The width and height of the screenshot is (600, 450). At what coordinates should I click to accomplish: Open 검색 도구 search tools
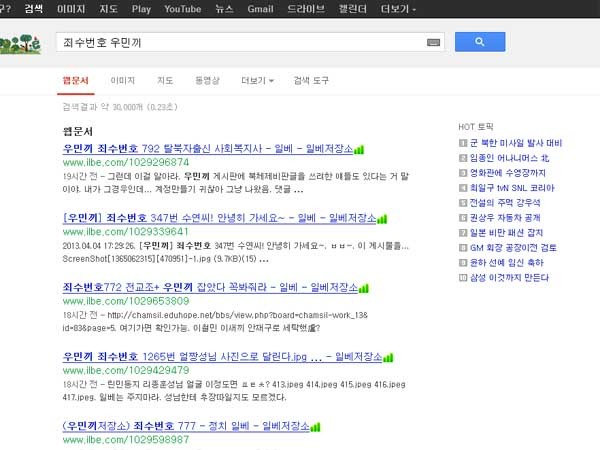click(x=311, y=80)
